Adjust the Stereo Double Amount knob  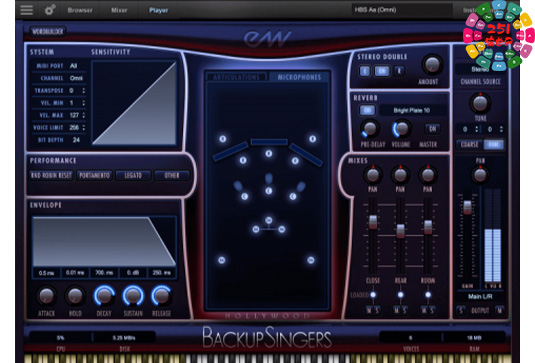pos(432,64)
